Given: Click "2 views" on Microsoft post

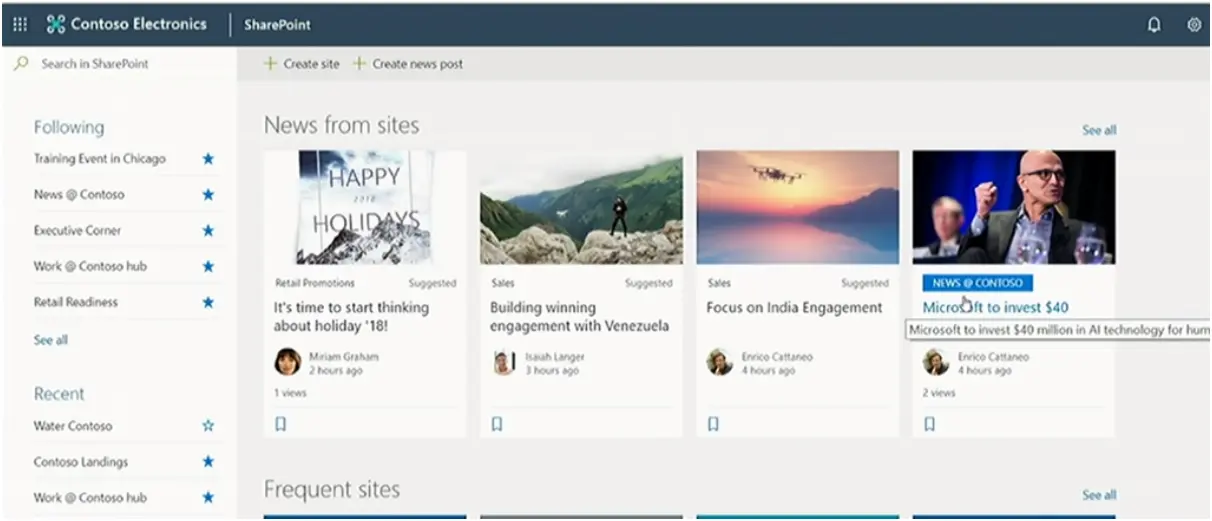Looking at the screenshot, I should point(939,393).
